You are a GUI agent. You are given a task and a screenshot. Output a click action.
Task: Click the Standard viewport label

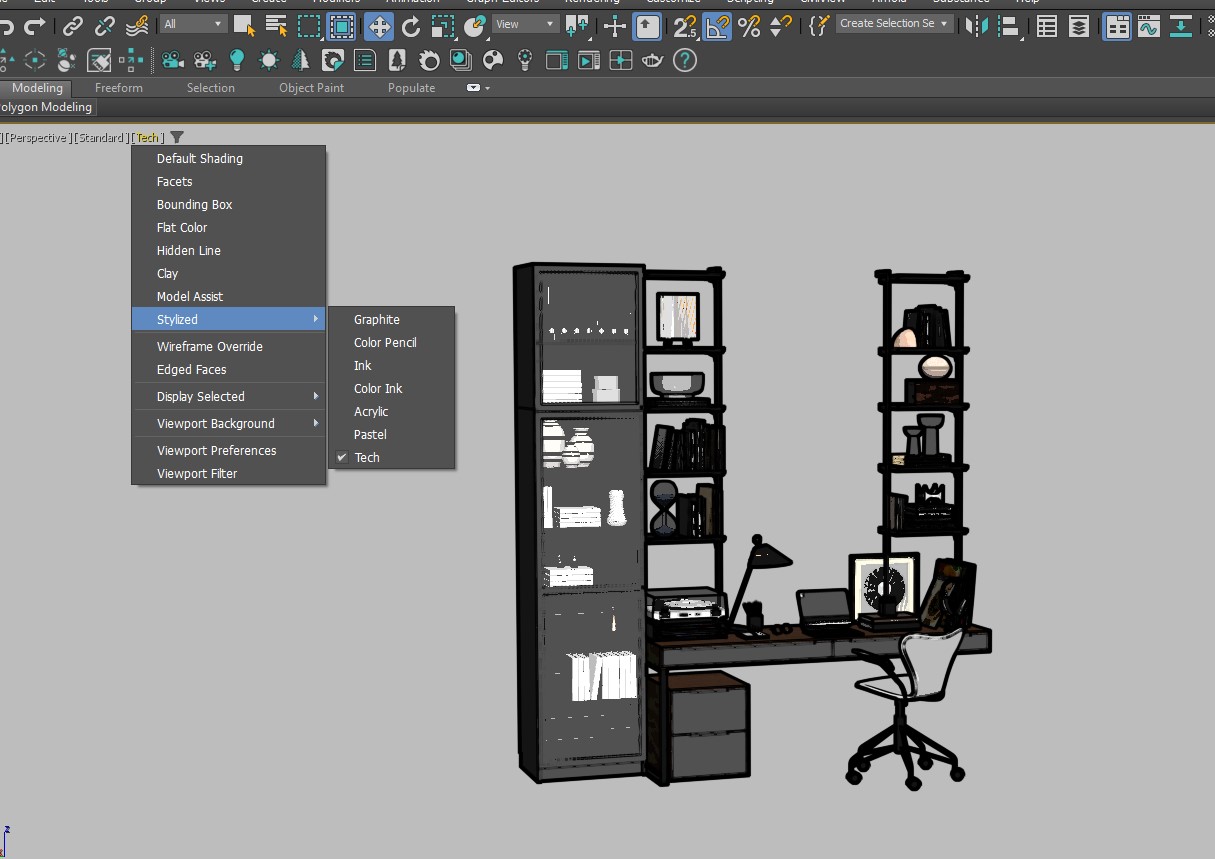tap(101, 138)
